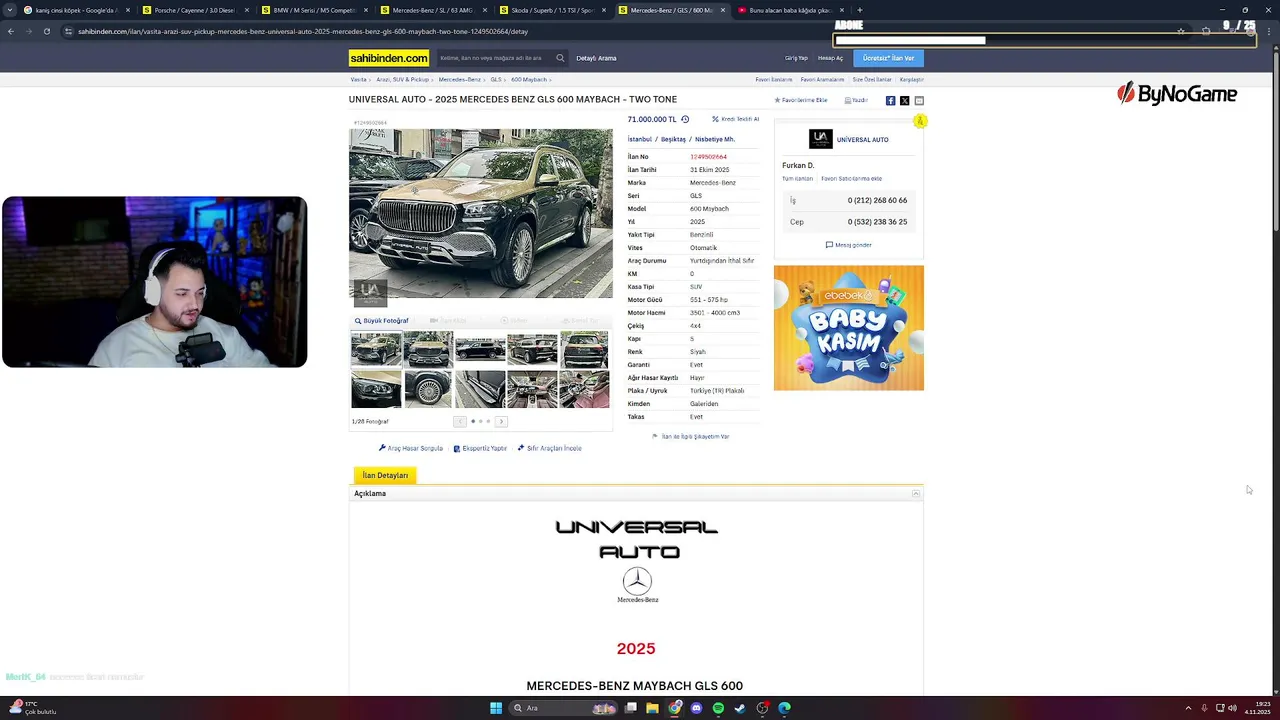Click the Hesap Aç link

830,58
